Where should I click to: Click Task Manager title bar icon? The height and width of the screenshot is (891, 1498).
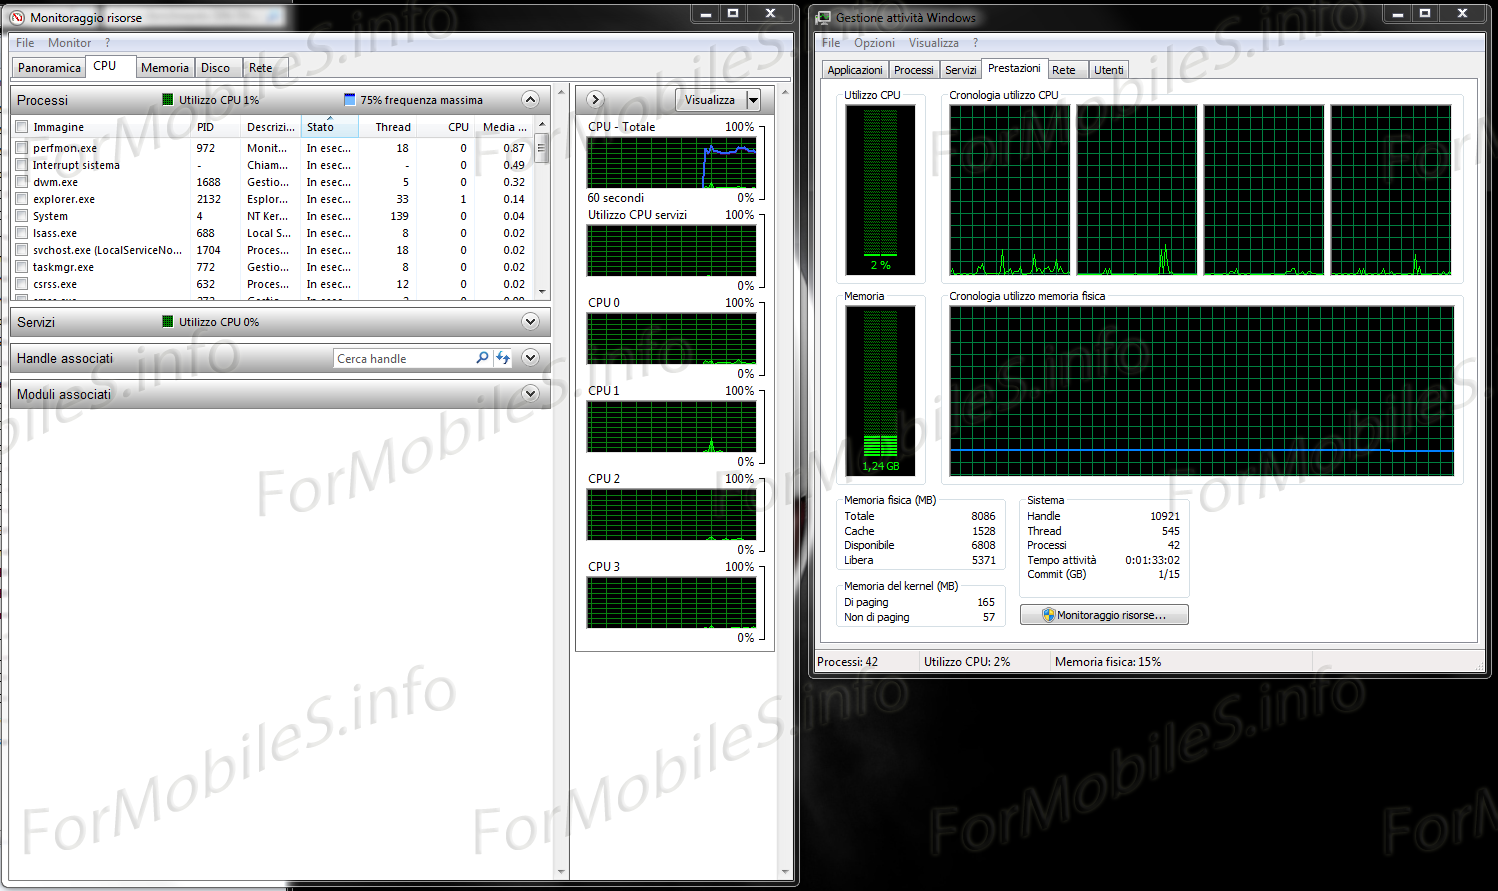coord(824,17)
